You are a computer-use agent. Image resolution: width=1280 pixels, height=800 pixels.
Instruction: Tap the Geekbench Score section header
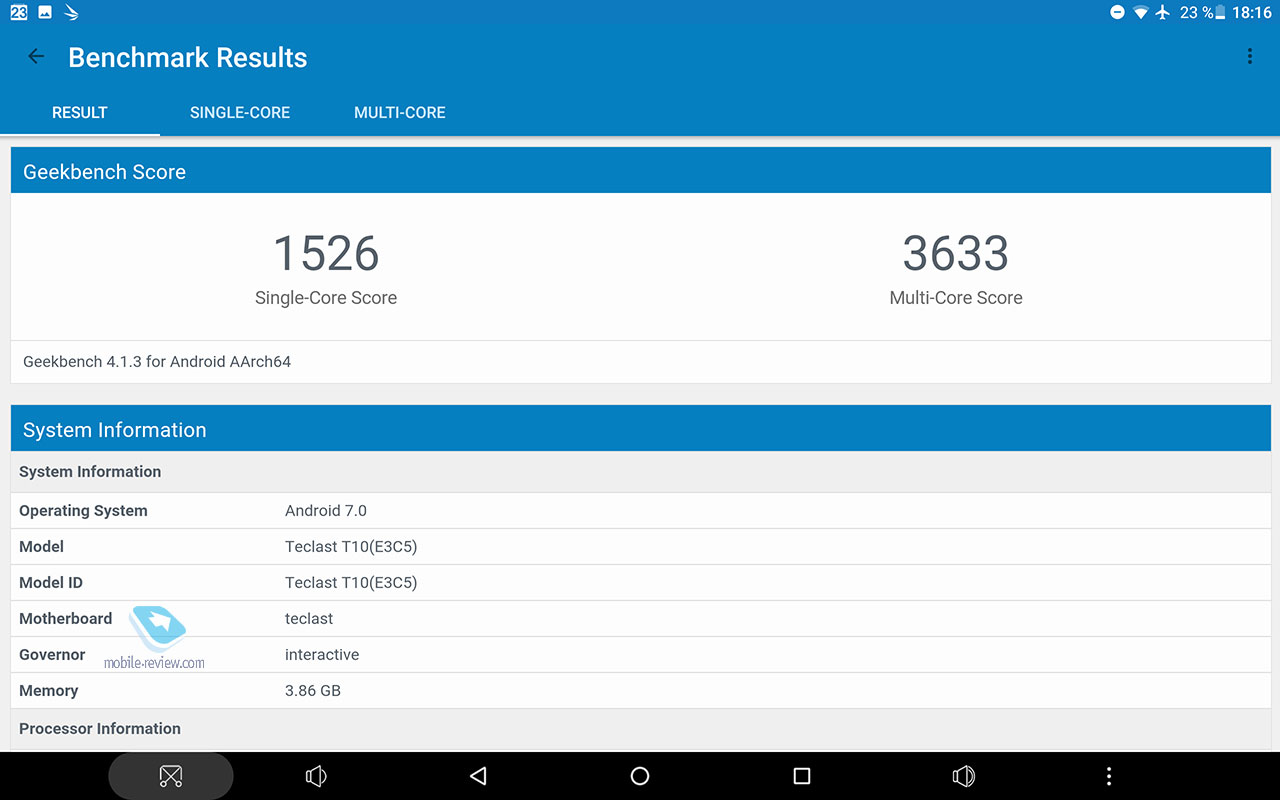640,171
